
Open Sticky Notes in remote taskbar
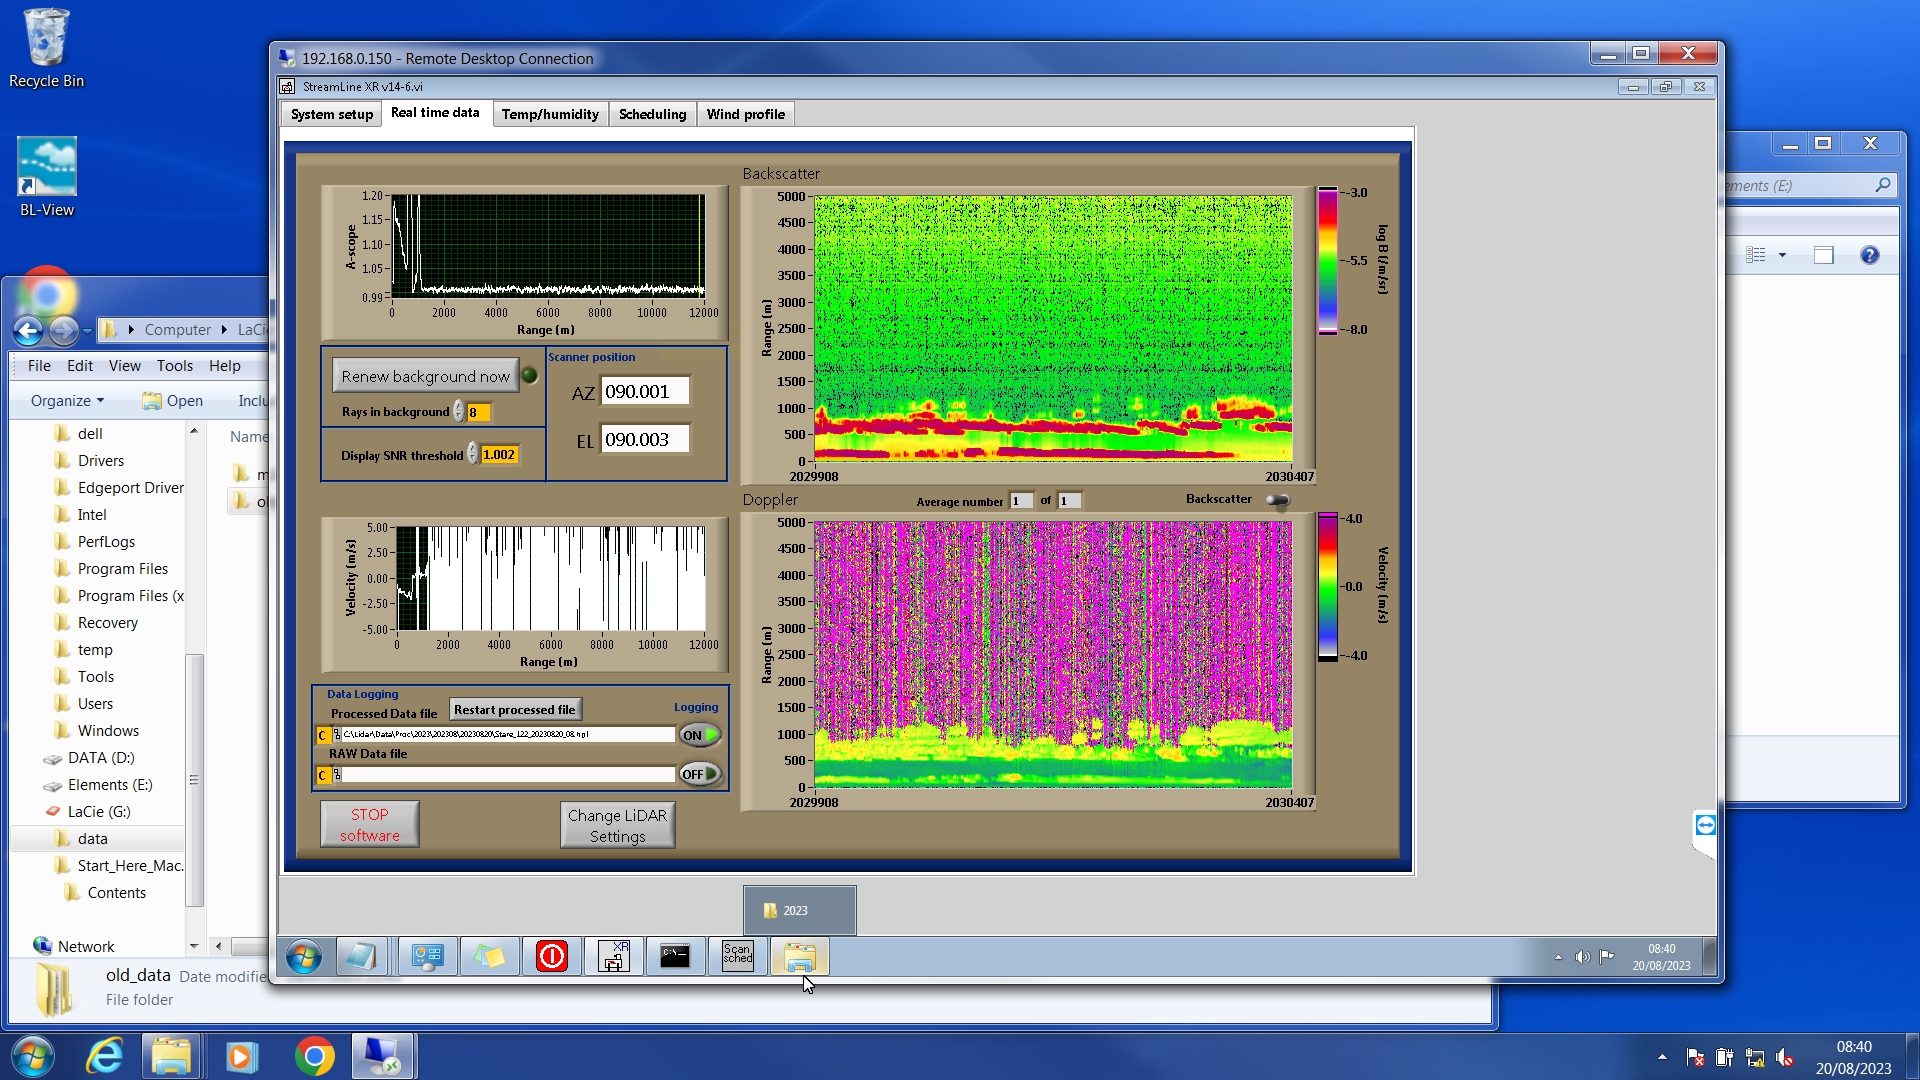(489, 957)
